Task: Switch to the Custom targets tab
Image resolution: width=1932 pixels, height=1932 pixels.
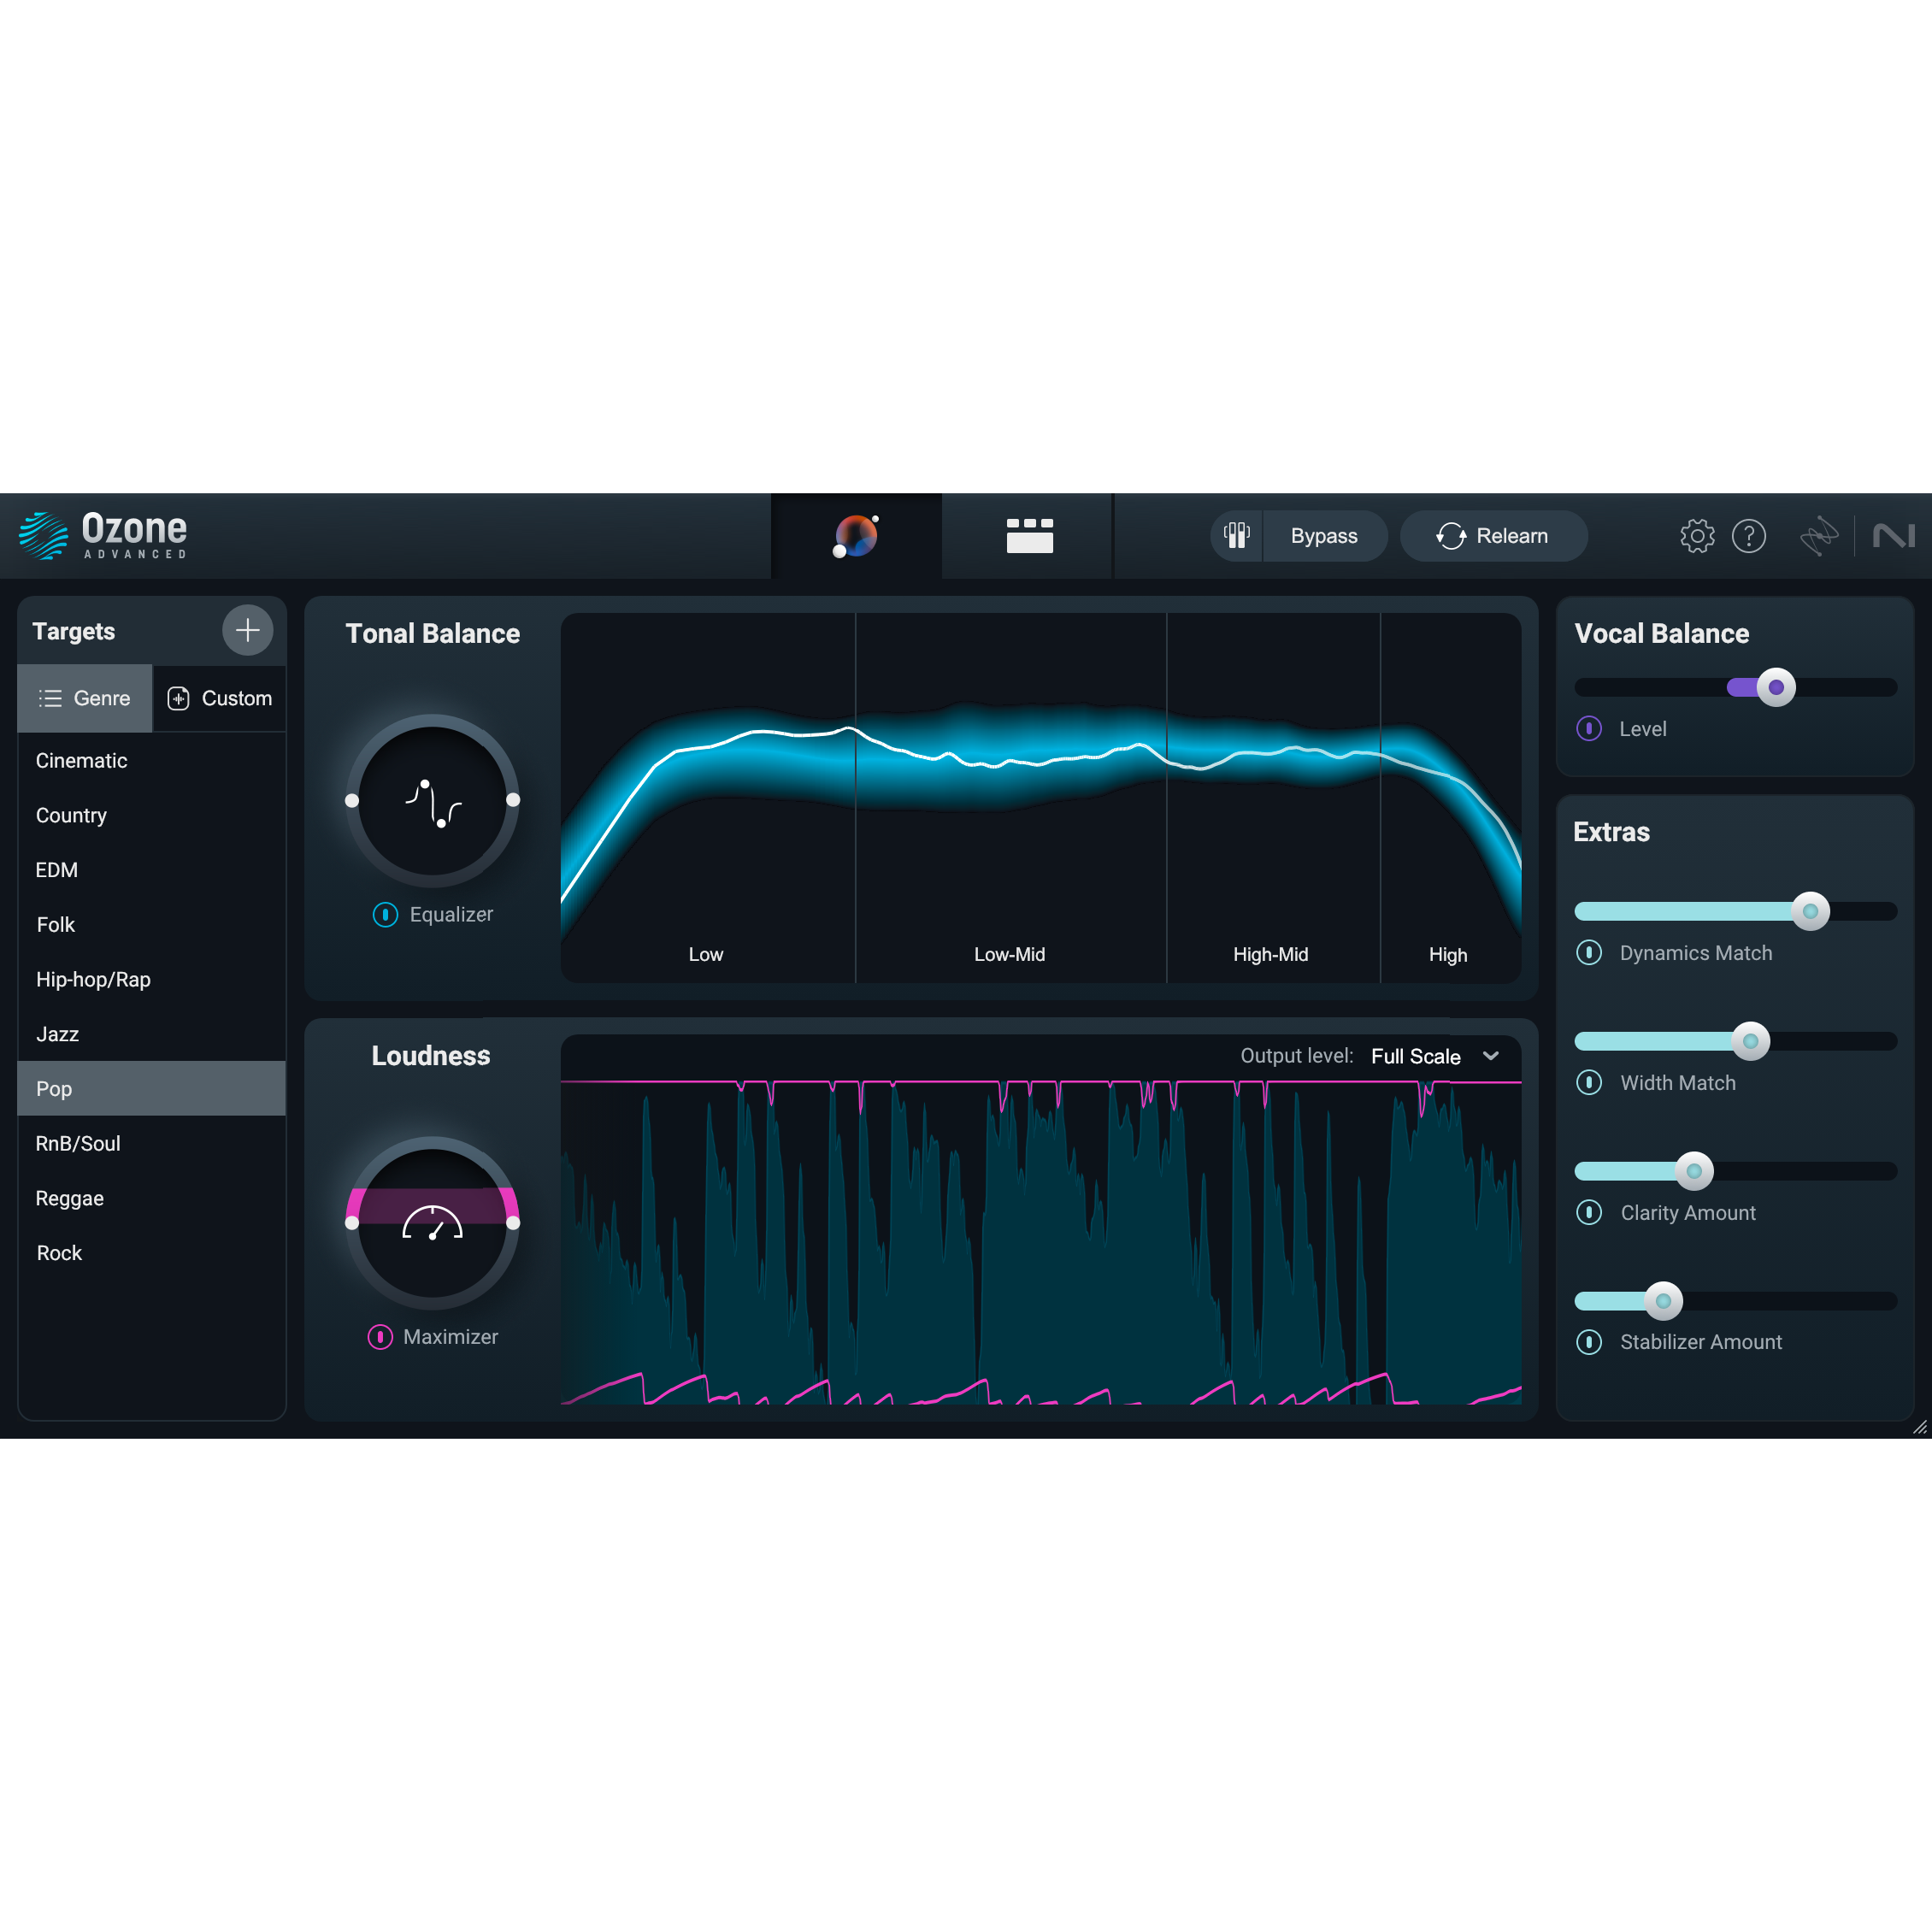Action: [x=220, y=698]
